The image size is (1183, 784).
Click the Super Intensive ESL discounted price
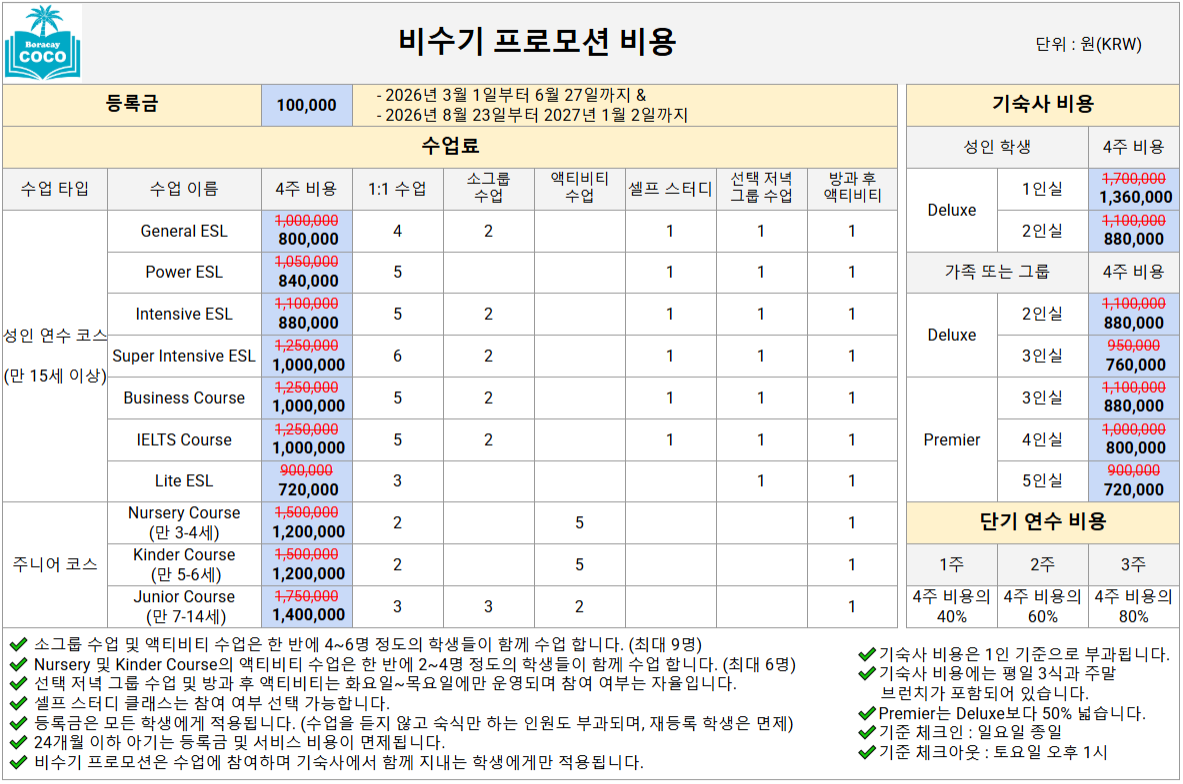pos(306,364)
